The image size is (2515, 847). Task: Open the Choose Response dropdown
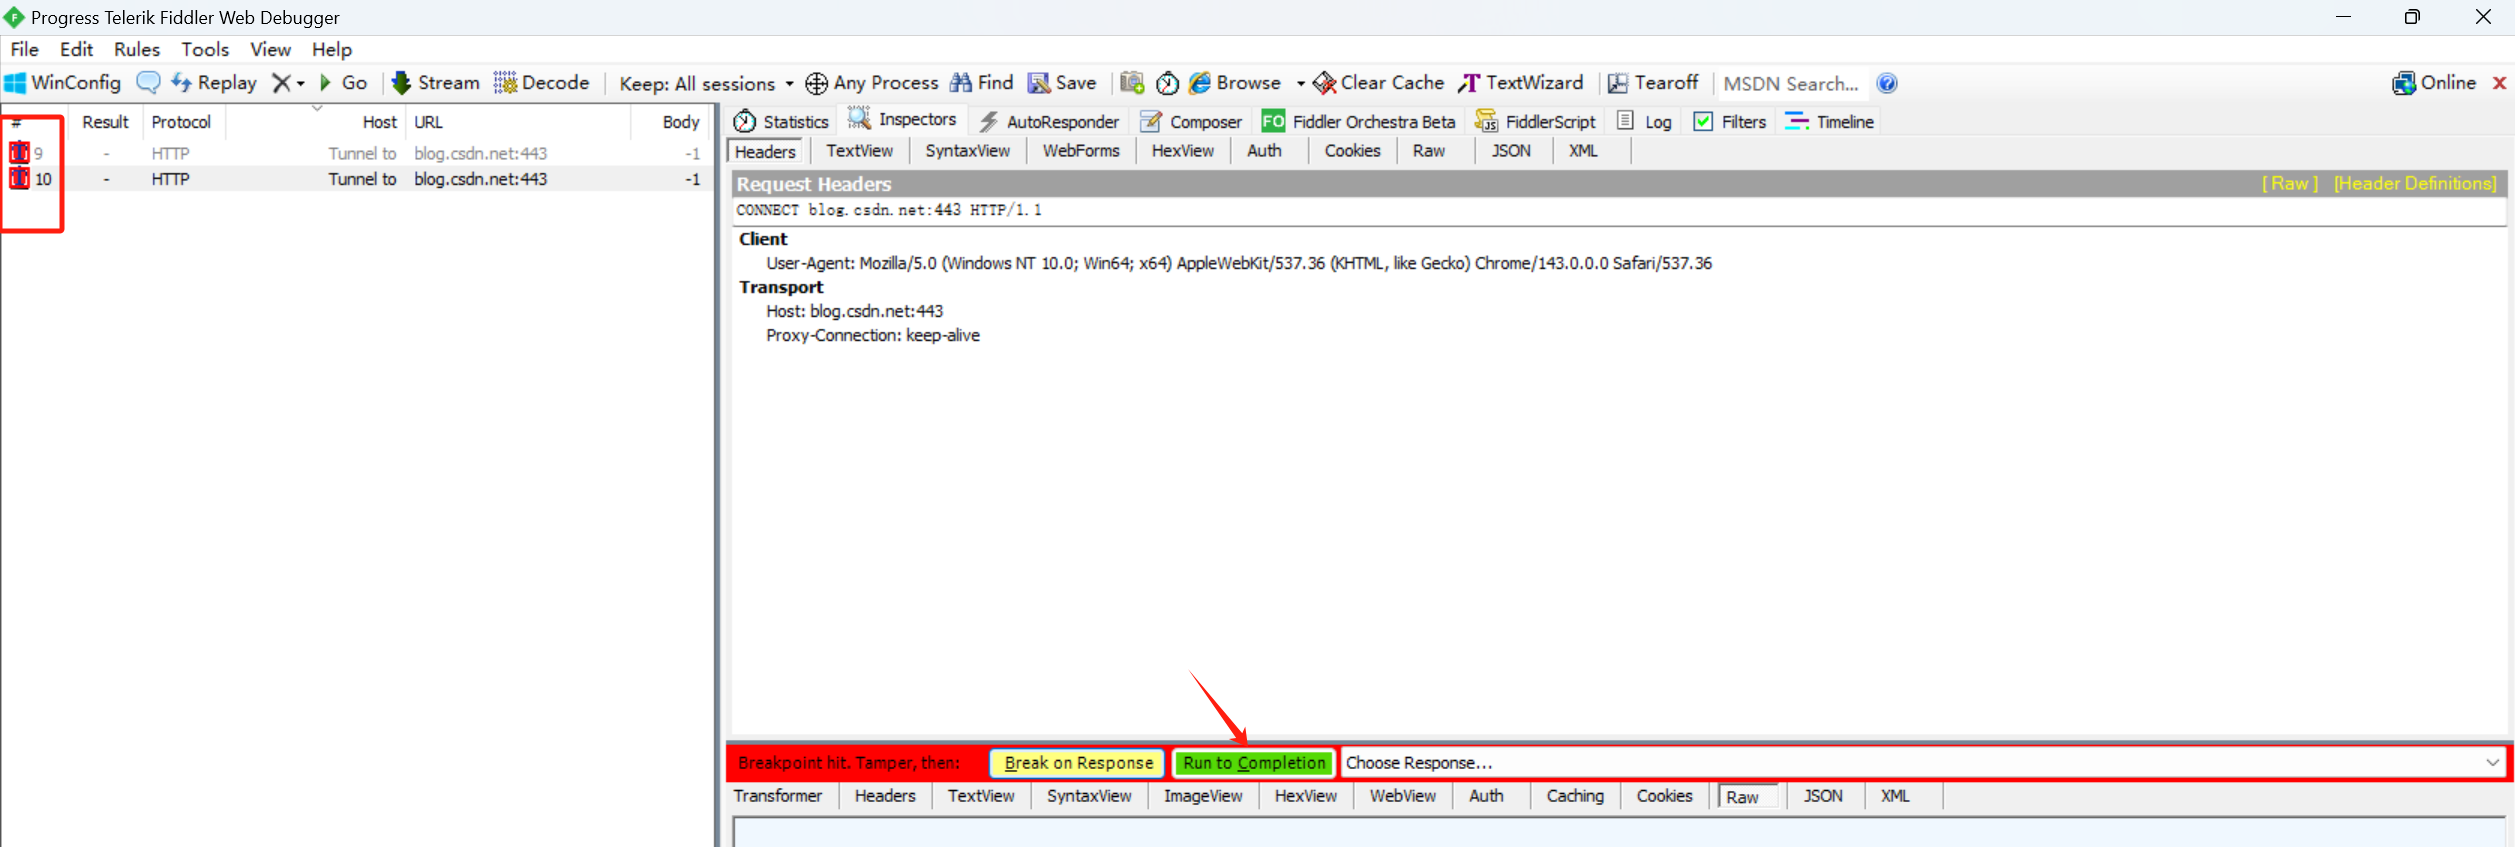point(1921,763)
